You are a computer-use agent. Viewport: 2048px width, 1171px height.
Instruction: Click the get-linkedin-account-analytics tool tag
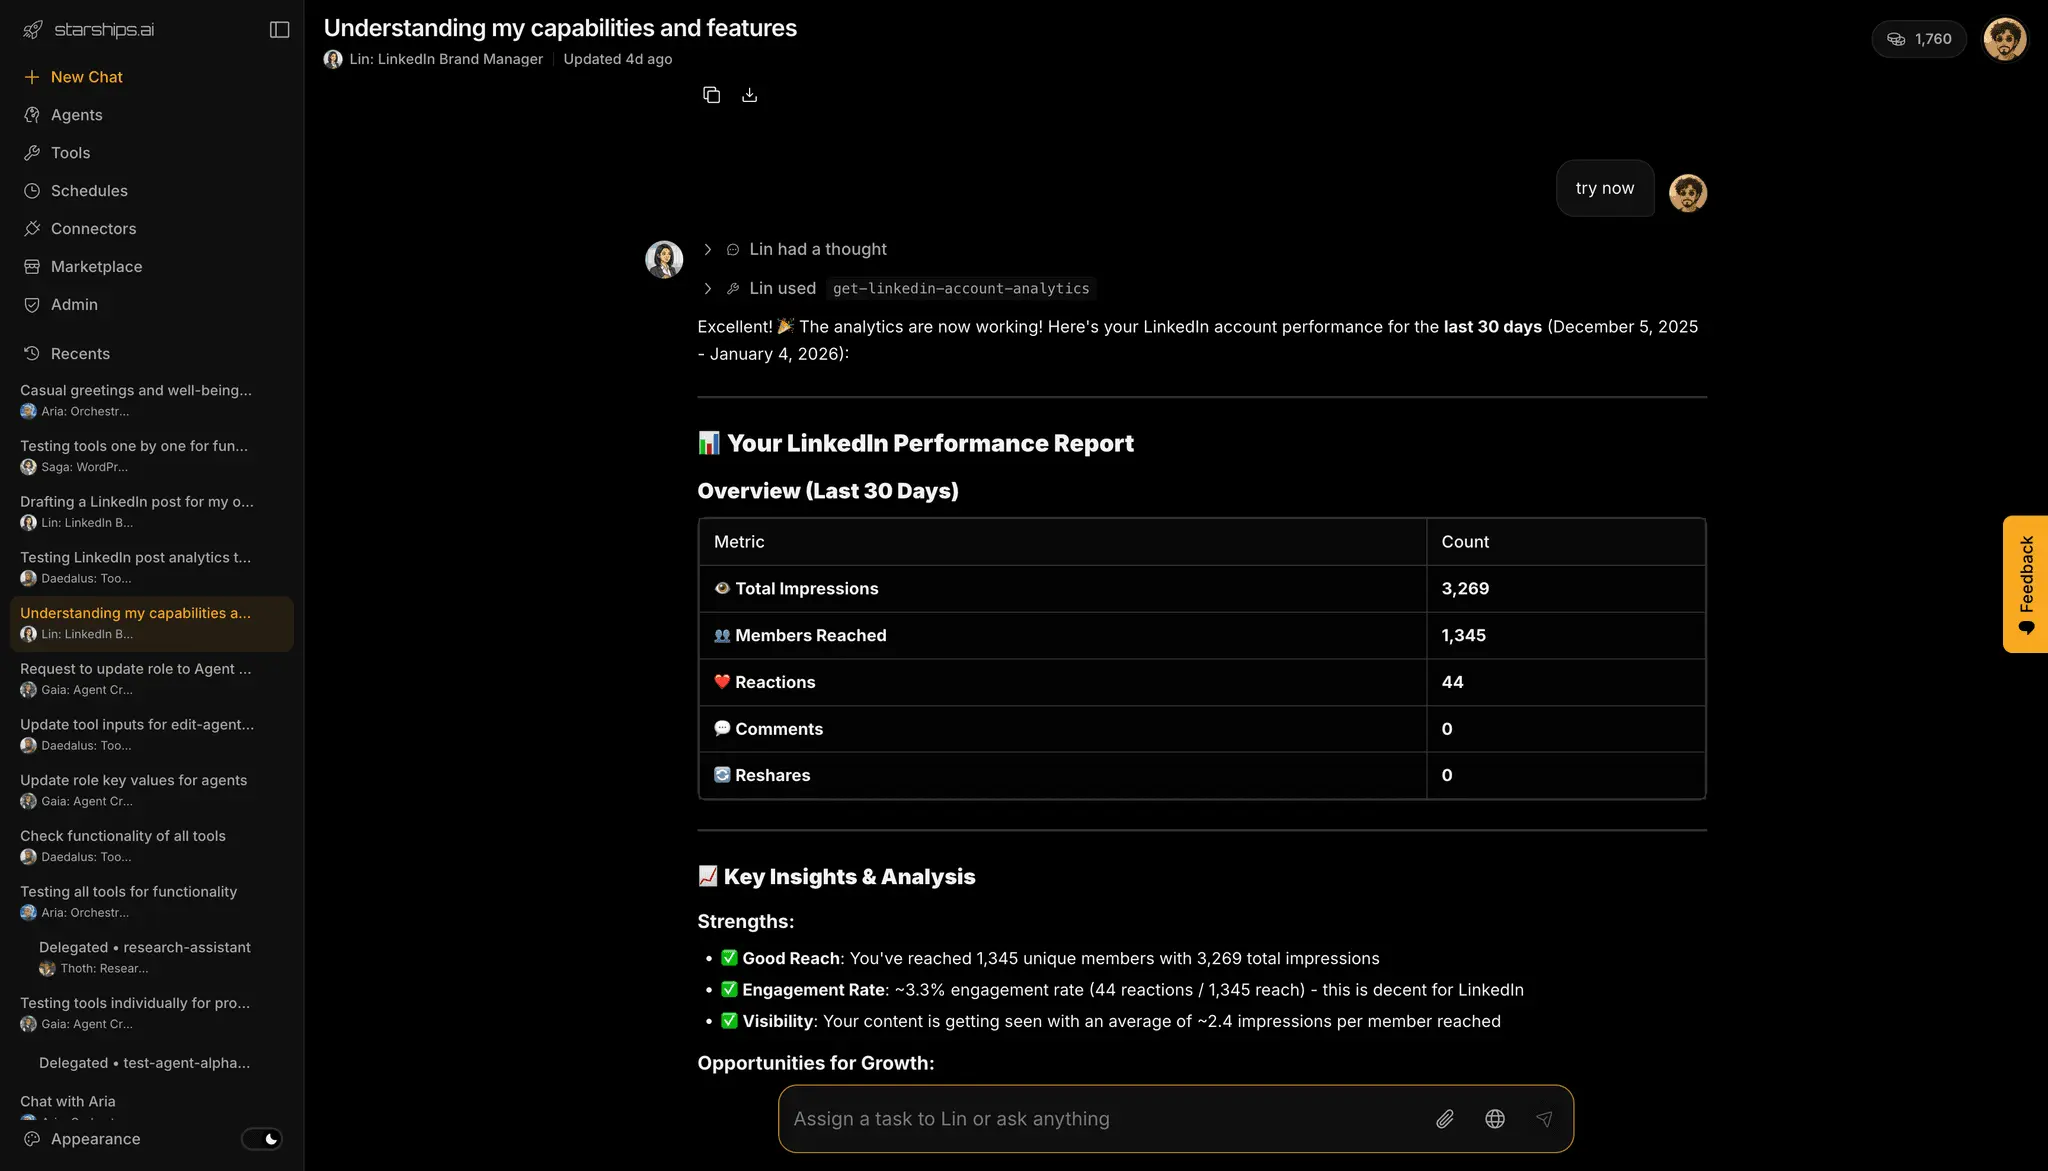(961, 288)
